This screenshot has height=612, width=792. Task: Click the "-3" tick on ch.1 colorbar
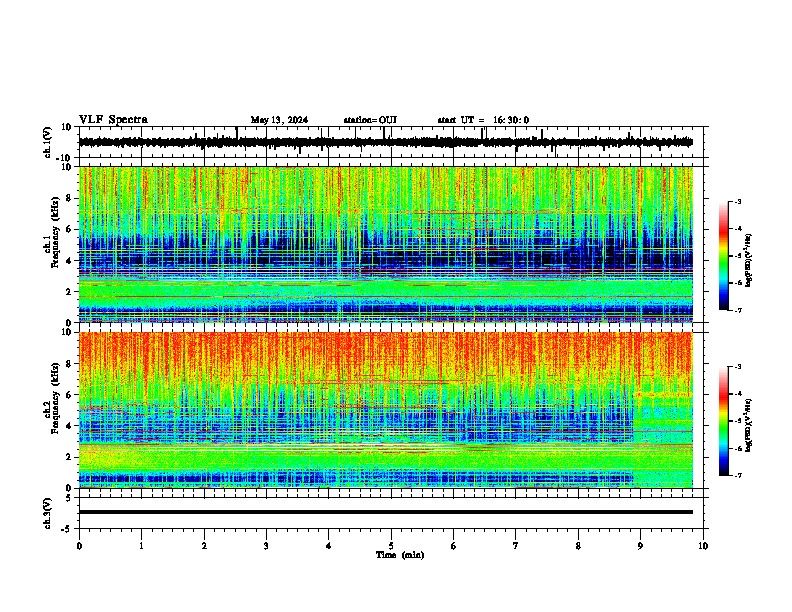pos(737,201)
